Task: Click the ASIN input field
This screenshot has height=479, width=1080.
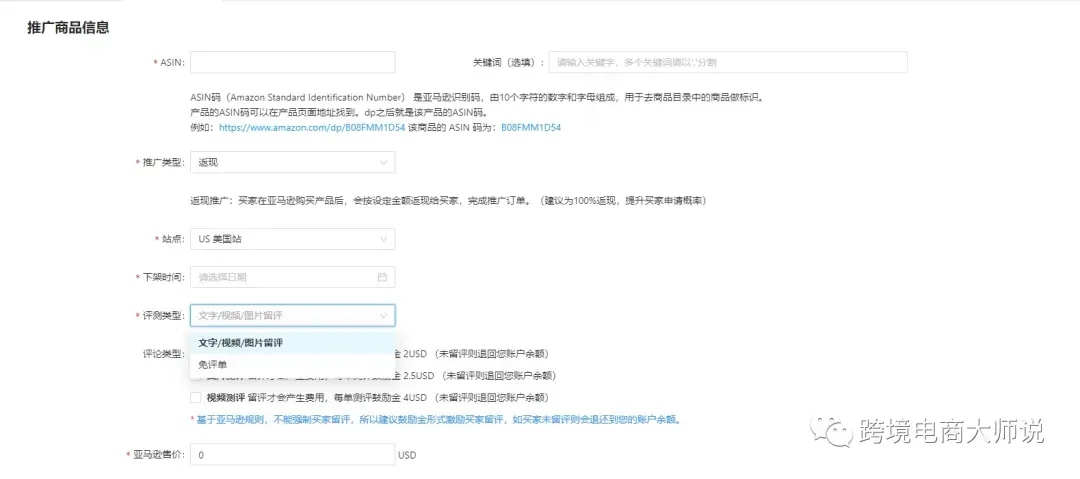Action: click(292, 62)
